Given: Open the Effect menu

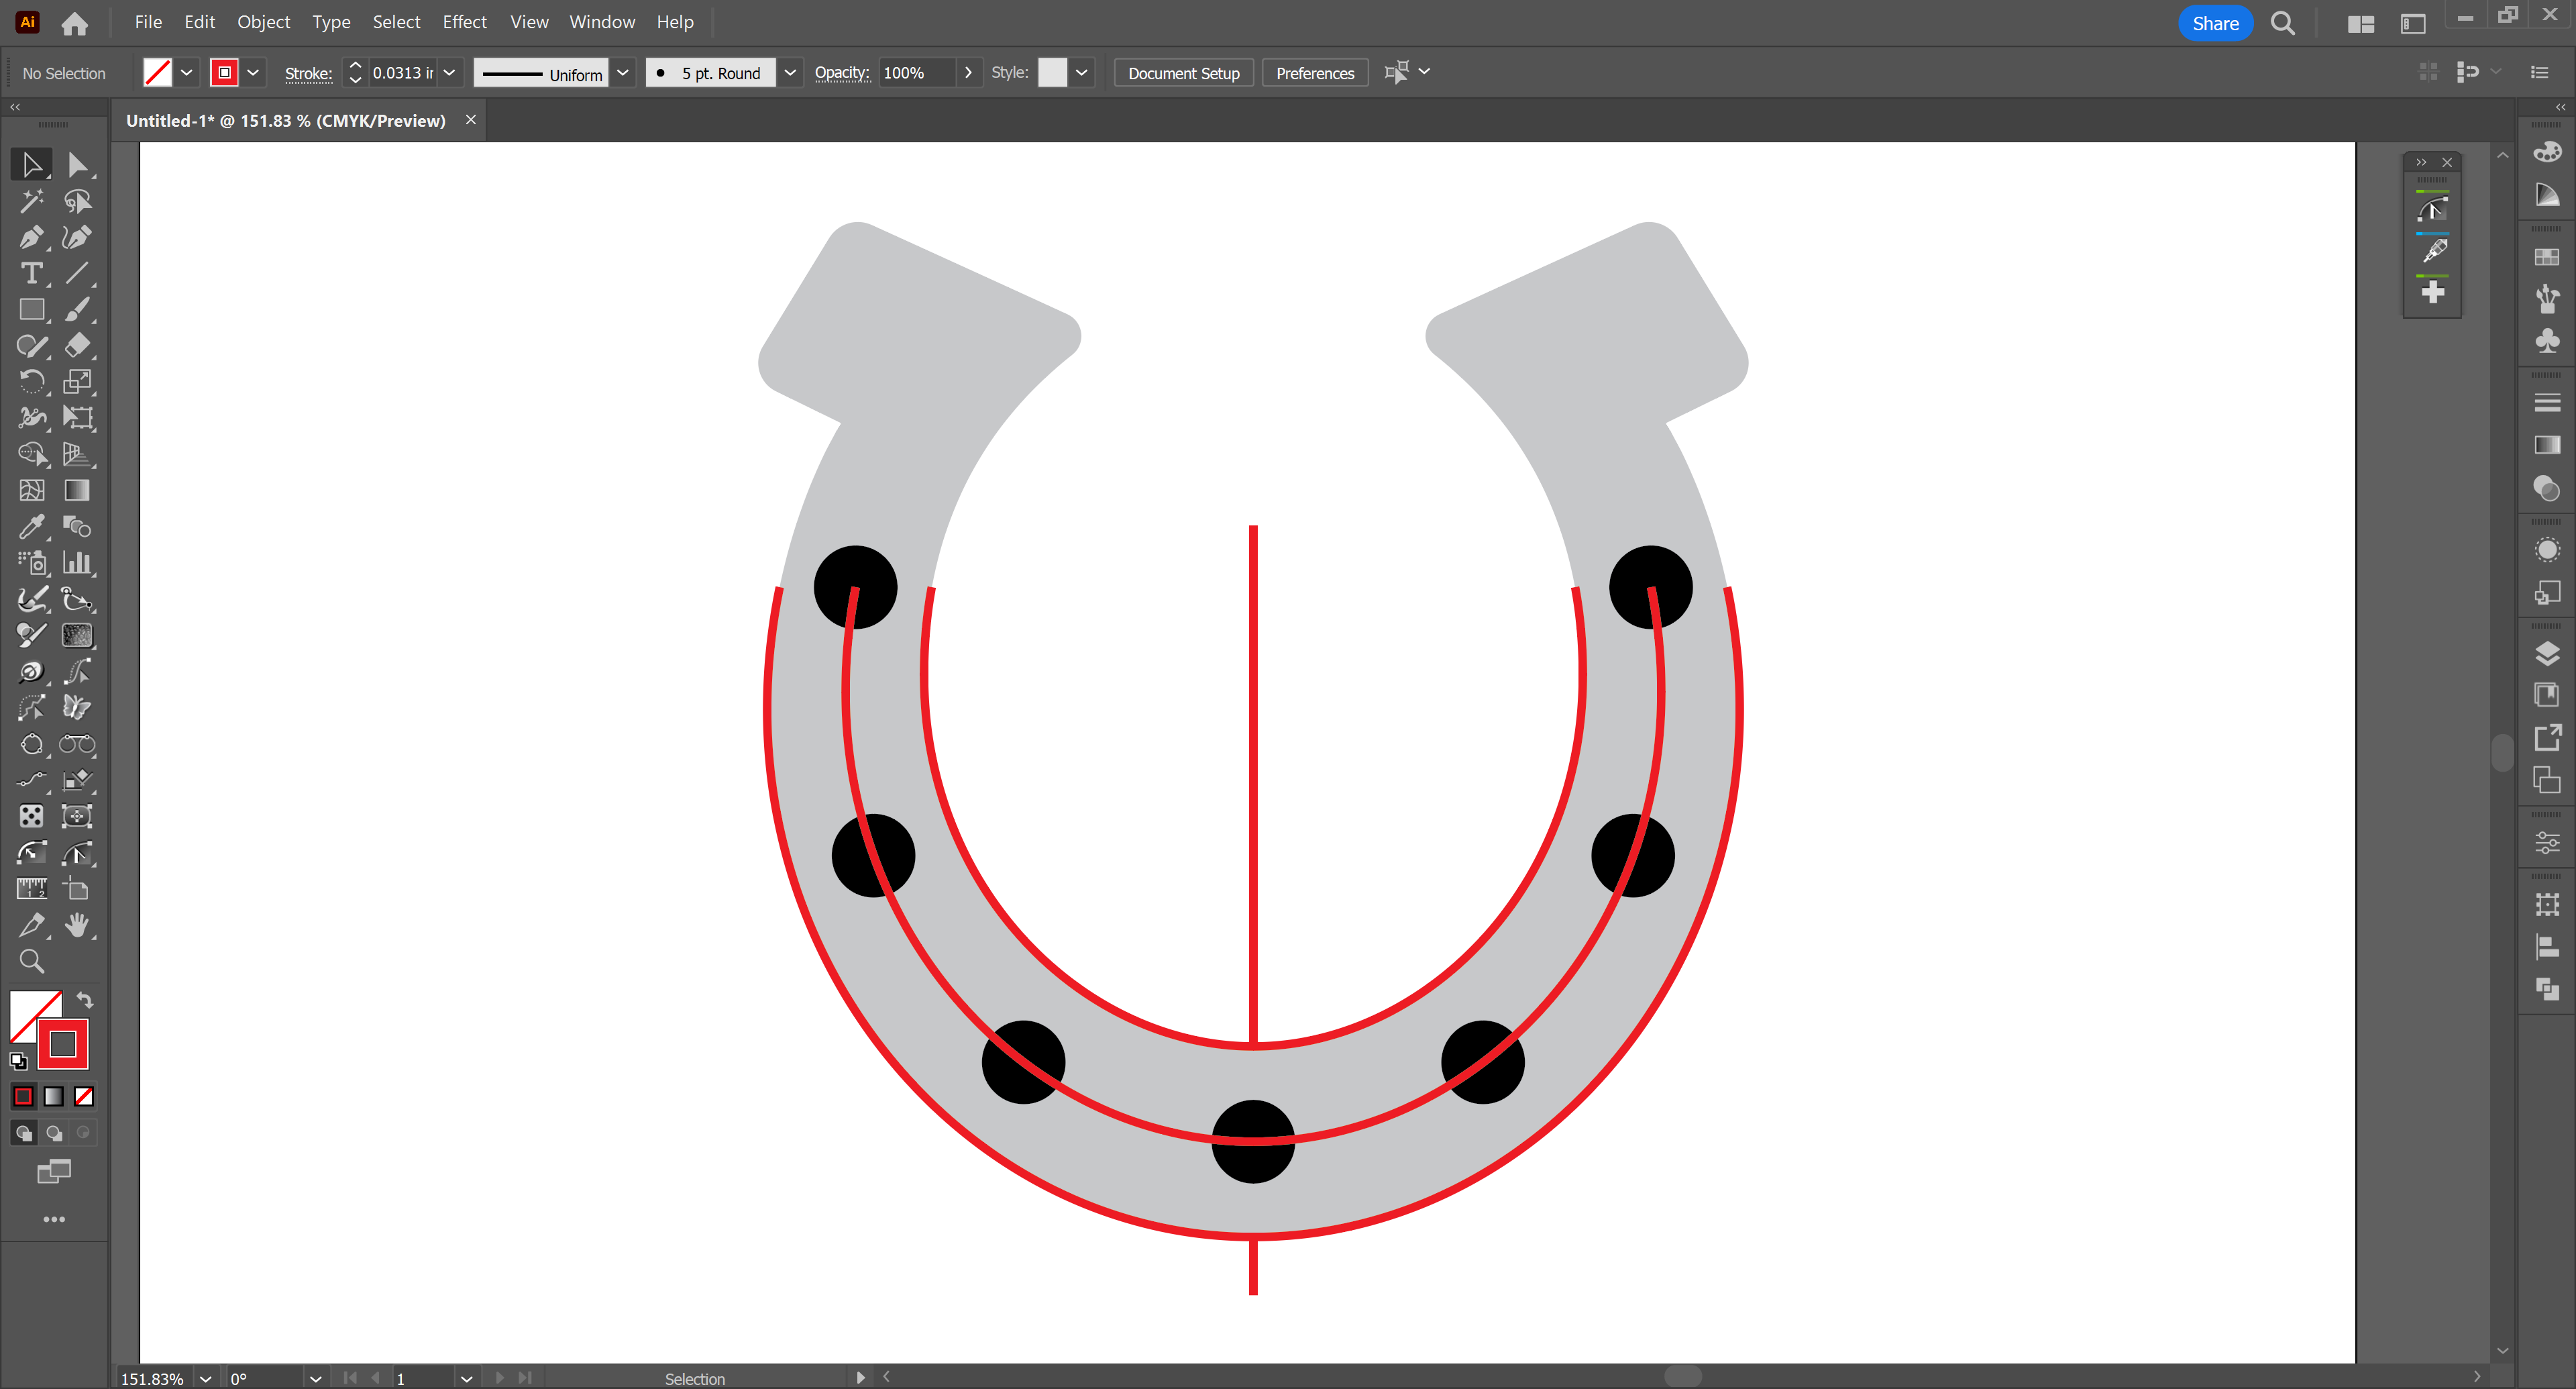Looking at the screenshot, I should [464, 21].
